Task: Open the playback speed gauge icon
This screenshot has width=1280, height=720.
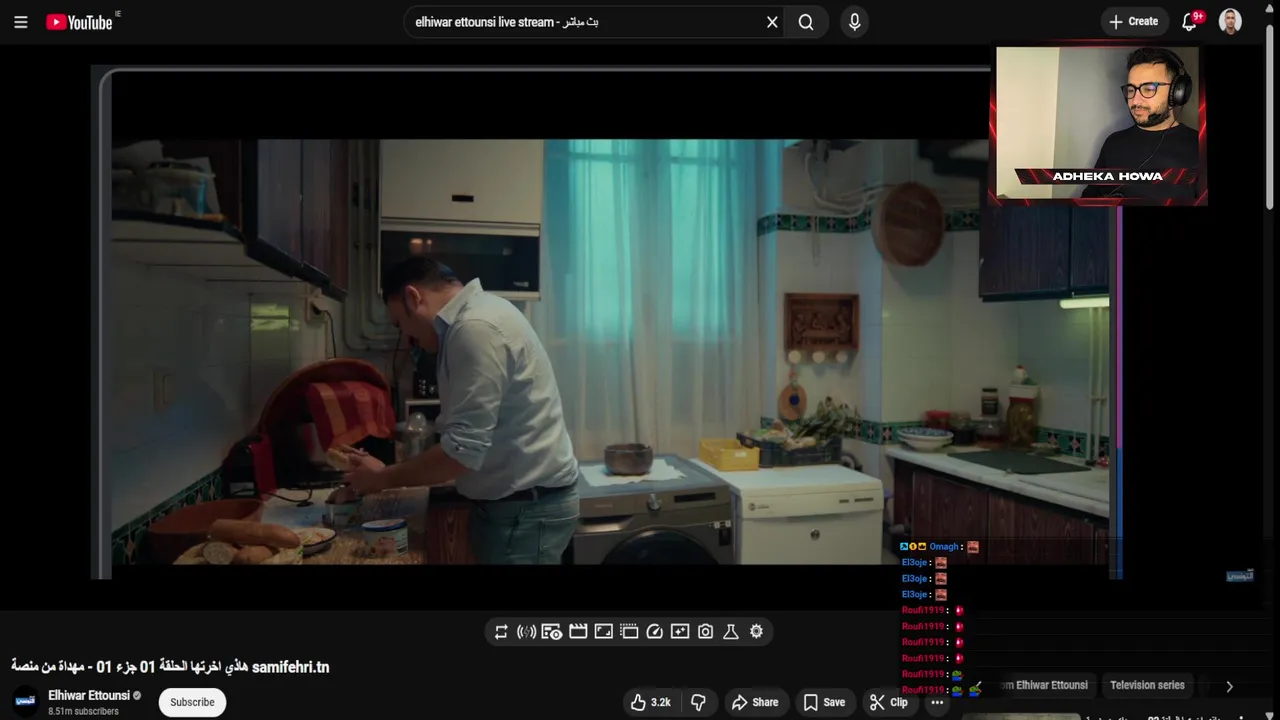Action: [654, 631]
